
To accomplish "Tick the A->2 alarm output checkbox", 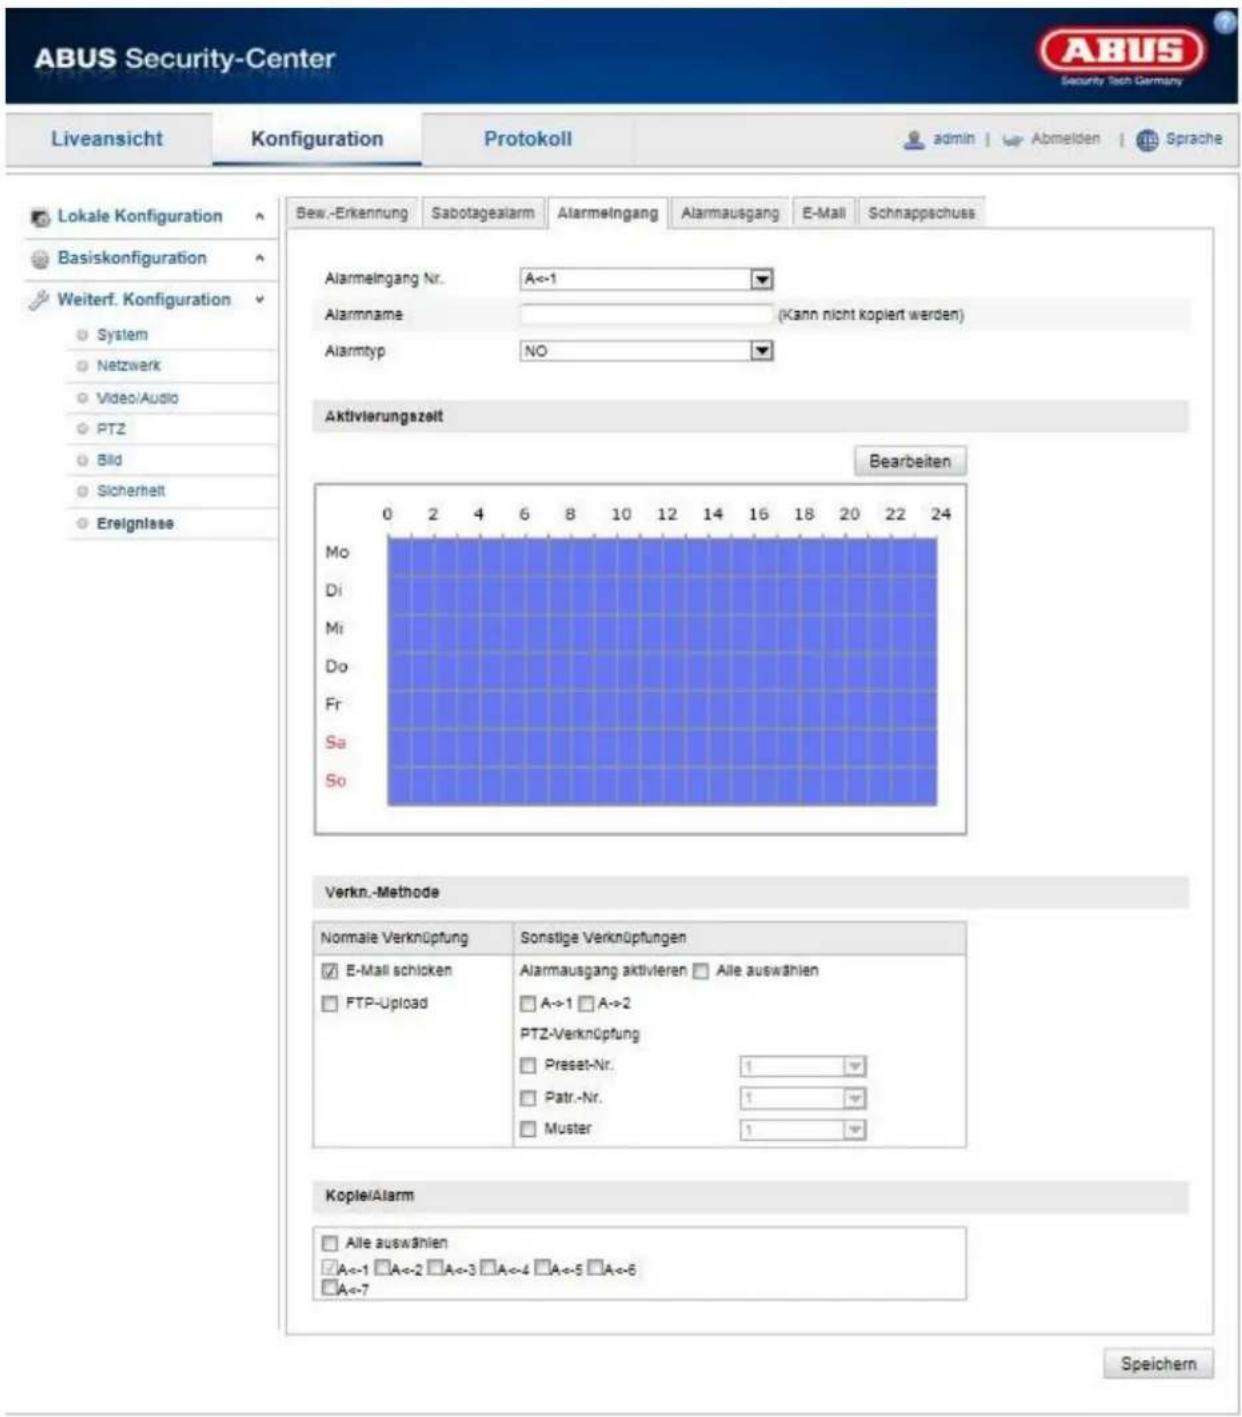I will [x=586, y=1003].
